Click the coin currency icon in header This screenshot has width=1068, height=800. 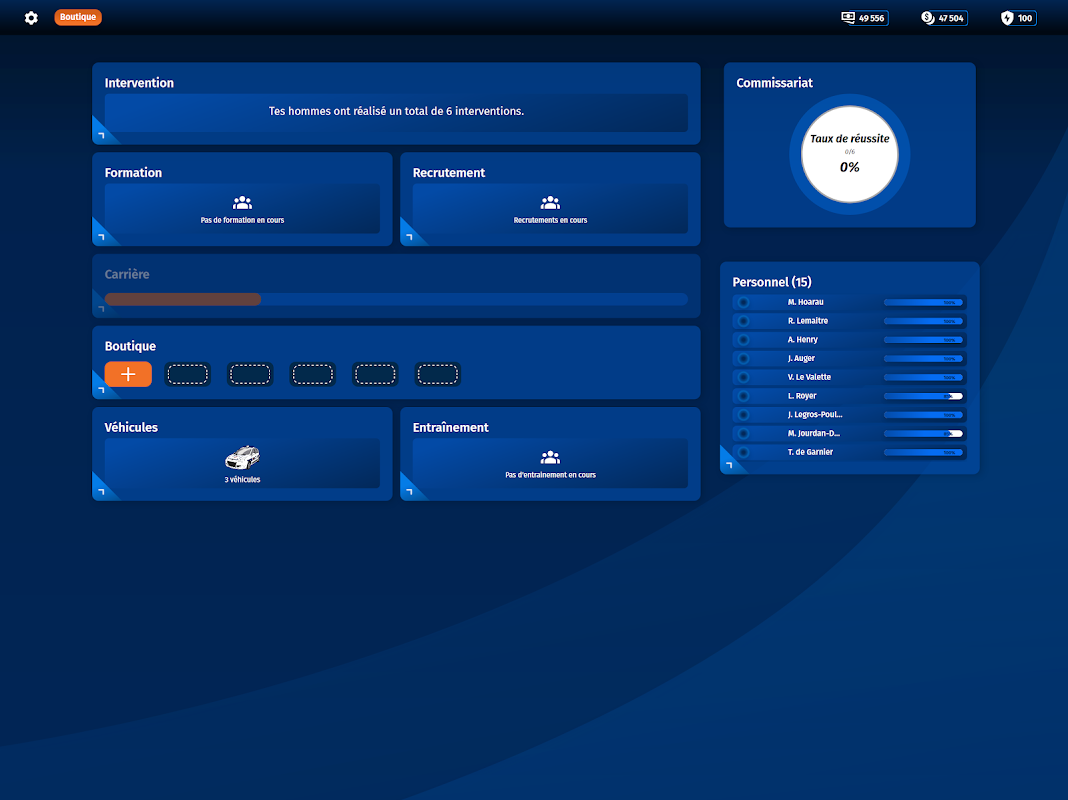[927, 18]
